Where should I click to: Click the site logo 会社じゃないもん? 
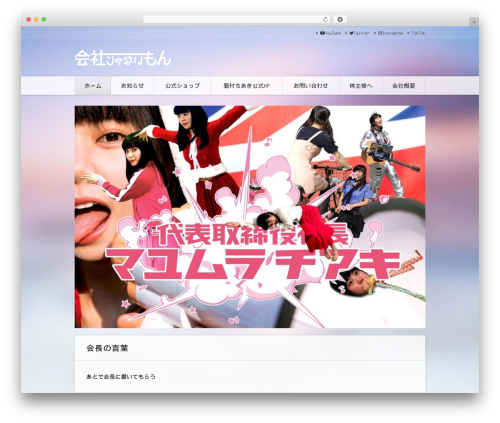tap(123, 58)
